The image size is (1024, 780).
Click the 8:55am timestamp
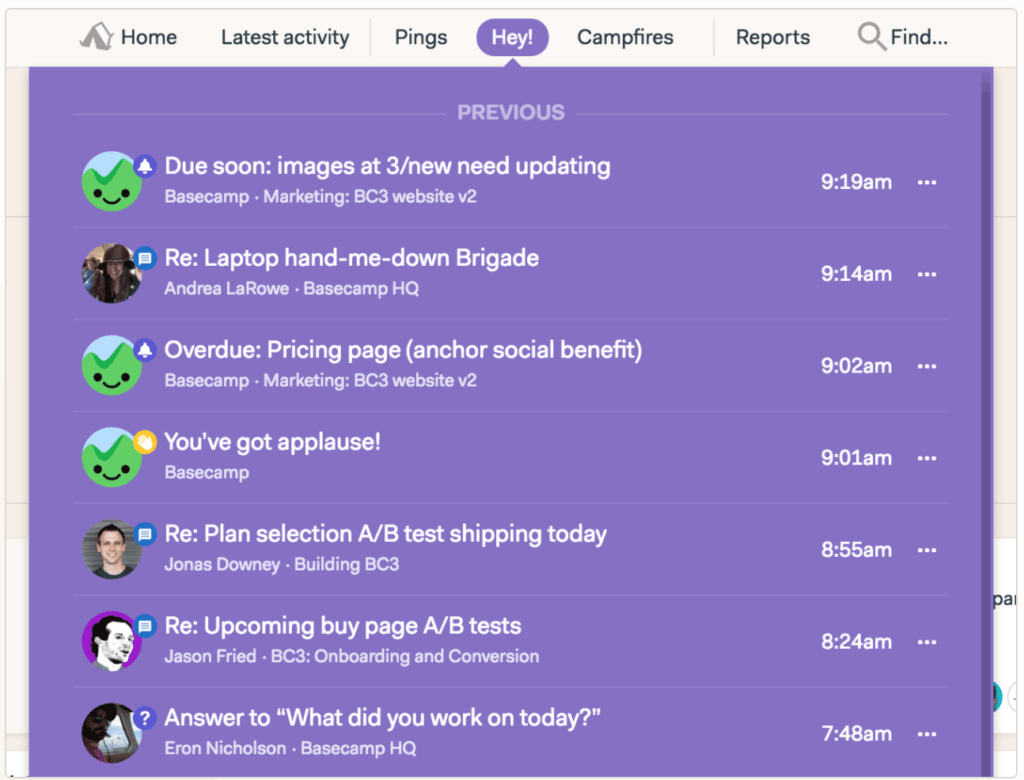point(856,551)
